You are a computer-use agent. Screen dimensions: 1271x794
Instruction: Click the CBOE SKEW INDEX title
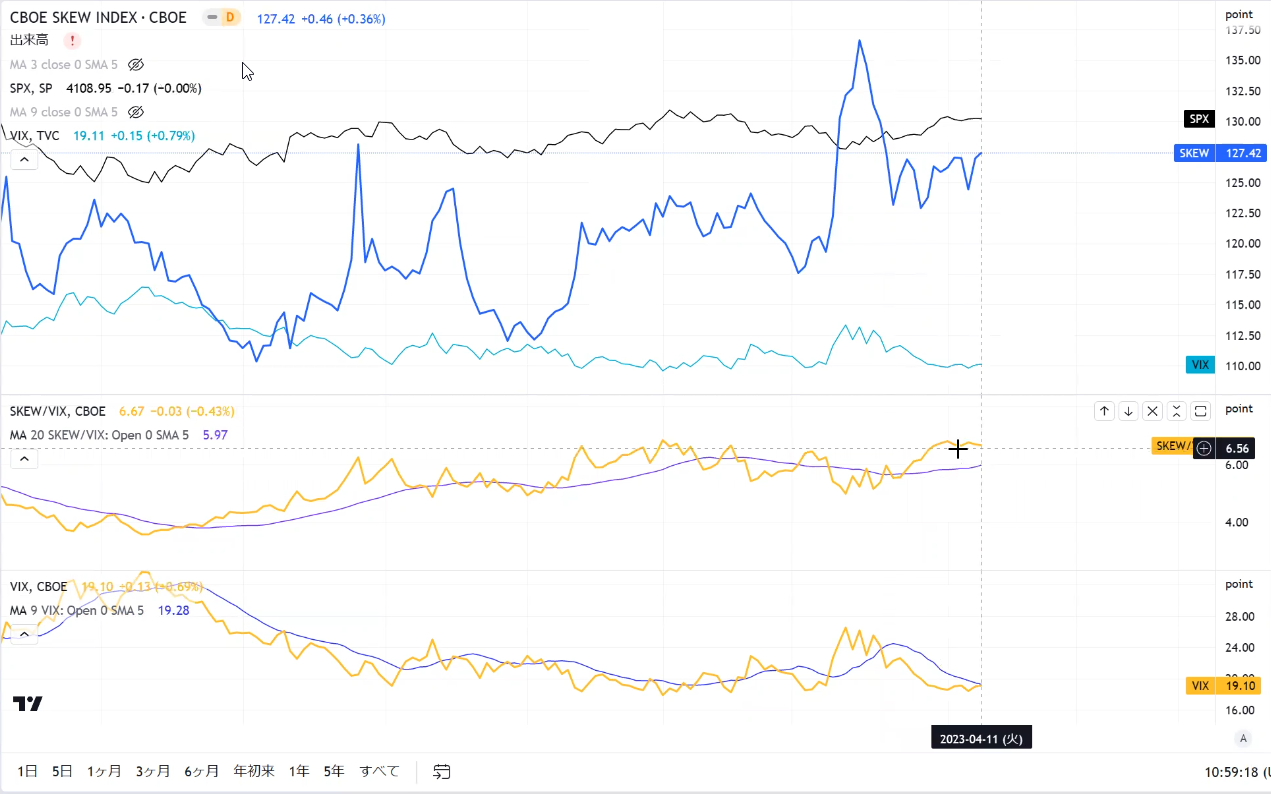(x=98, y=17)
